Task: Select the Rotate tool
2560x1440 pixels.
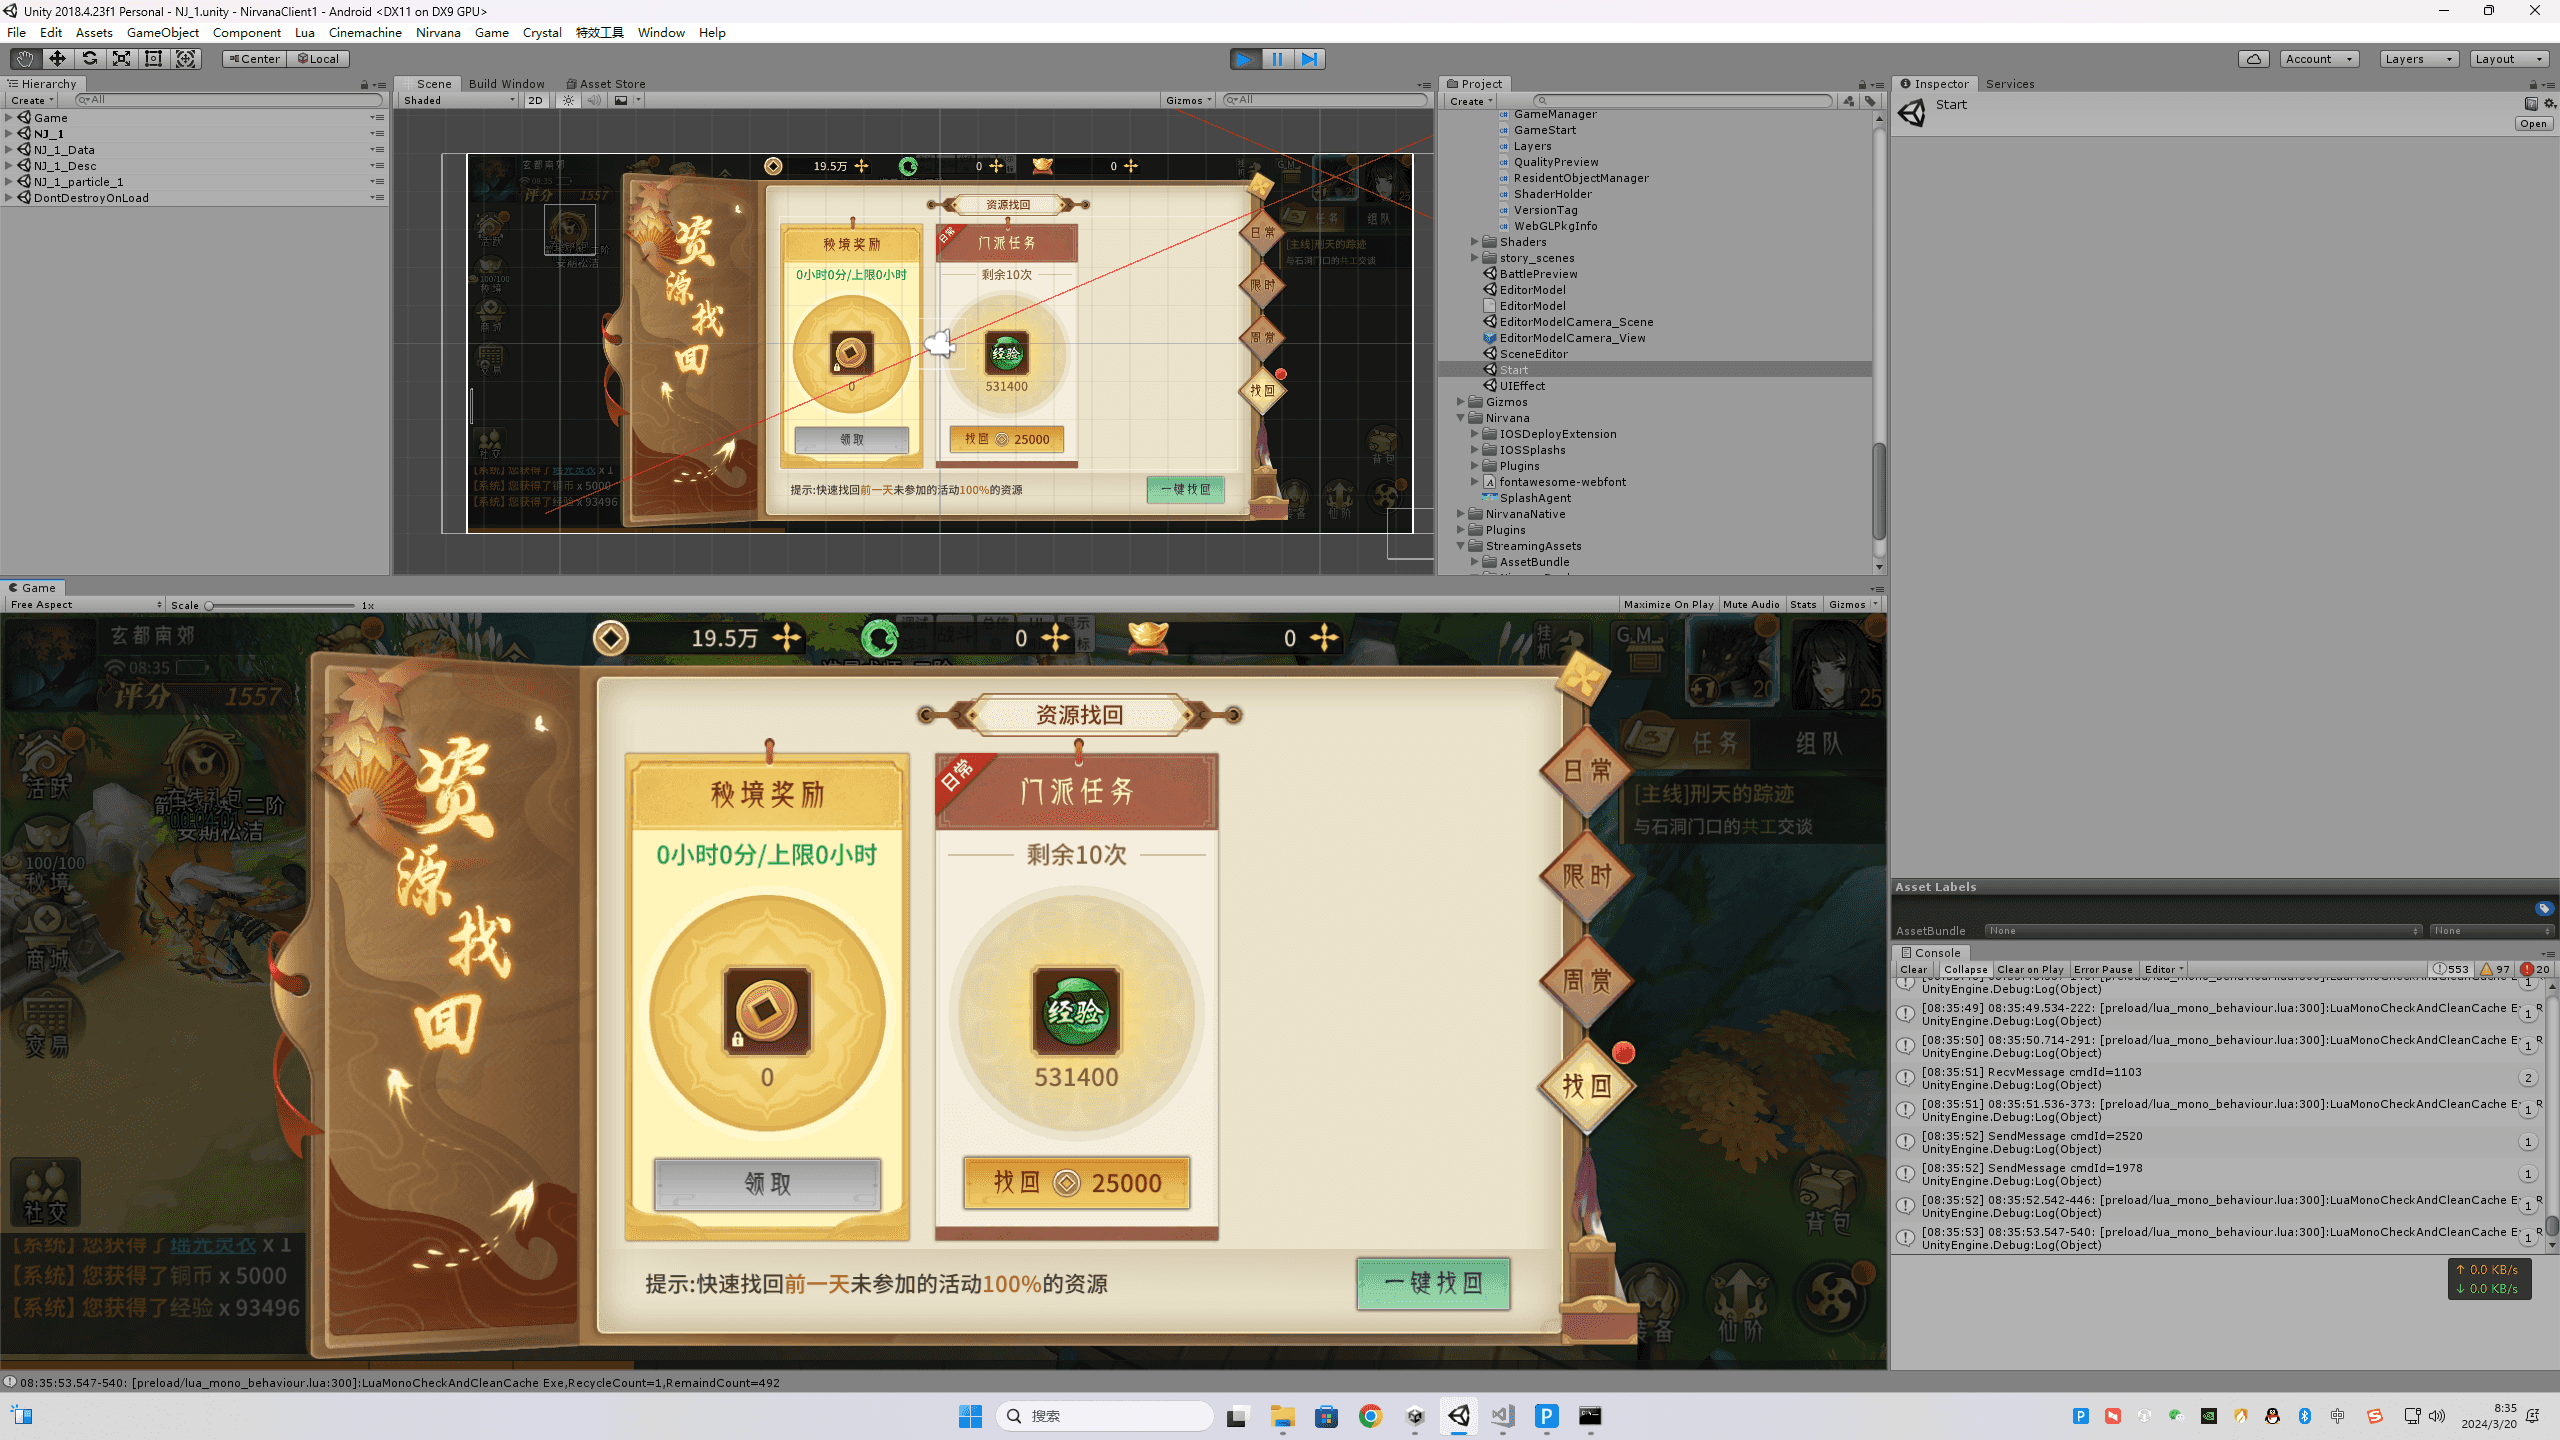Action: pyautogui.click(x=89, y=59)
